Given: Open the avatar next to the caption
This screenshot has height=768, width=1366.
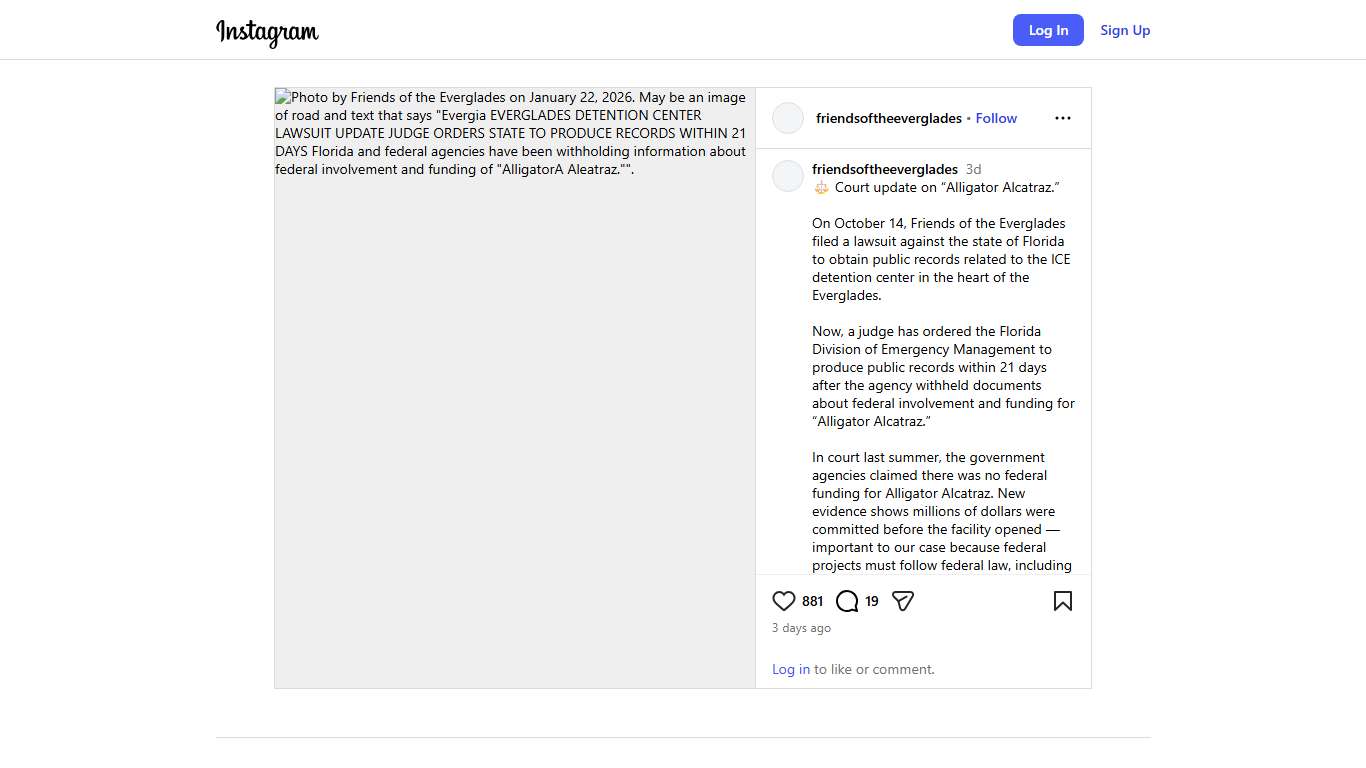Looking at the screenshot, I should [788, 176].
